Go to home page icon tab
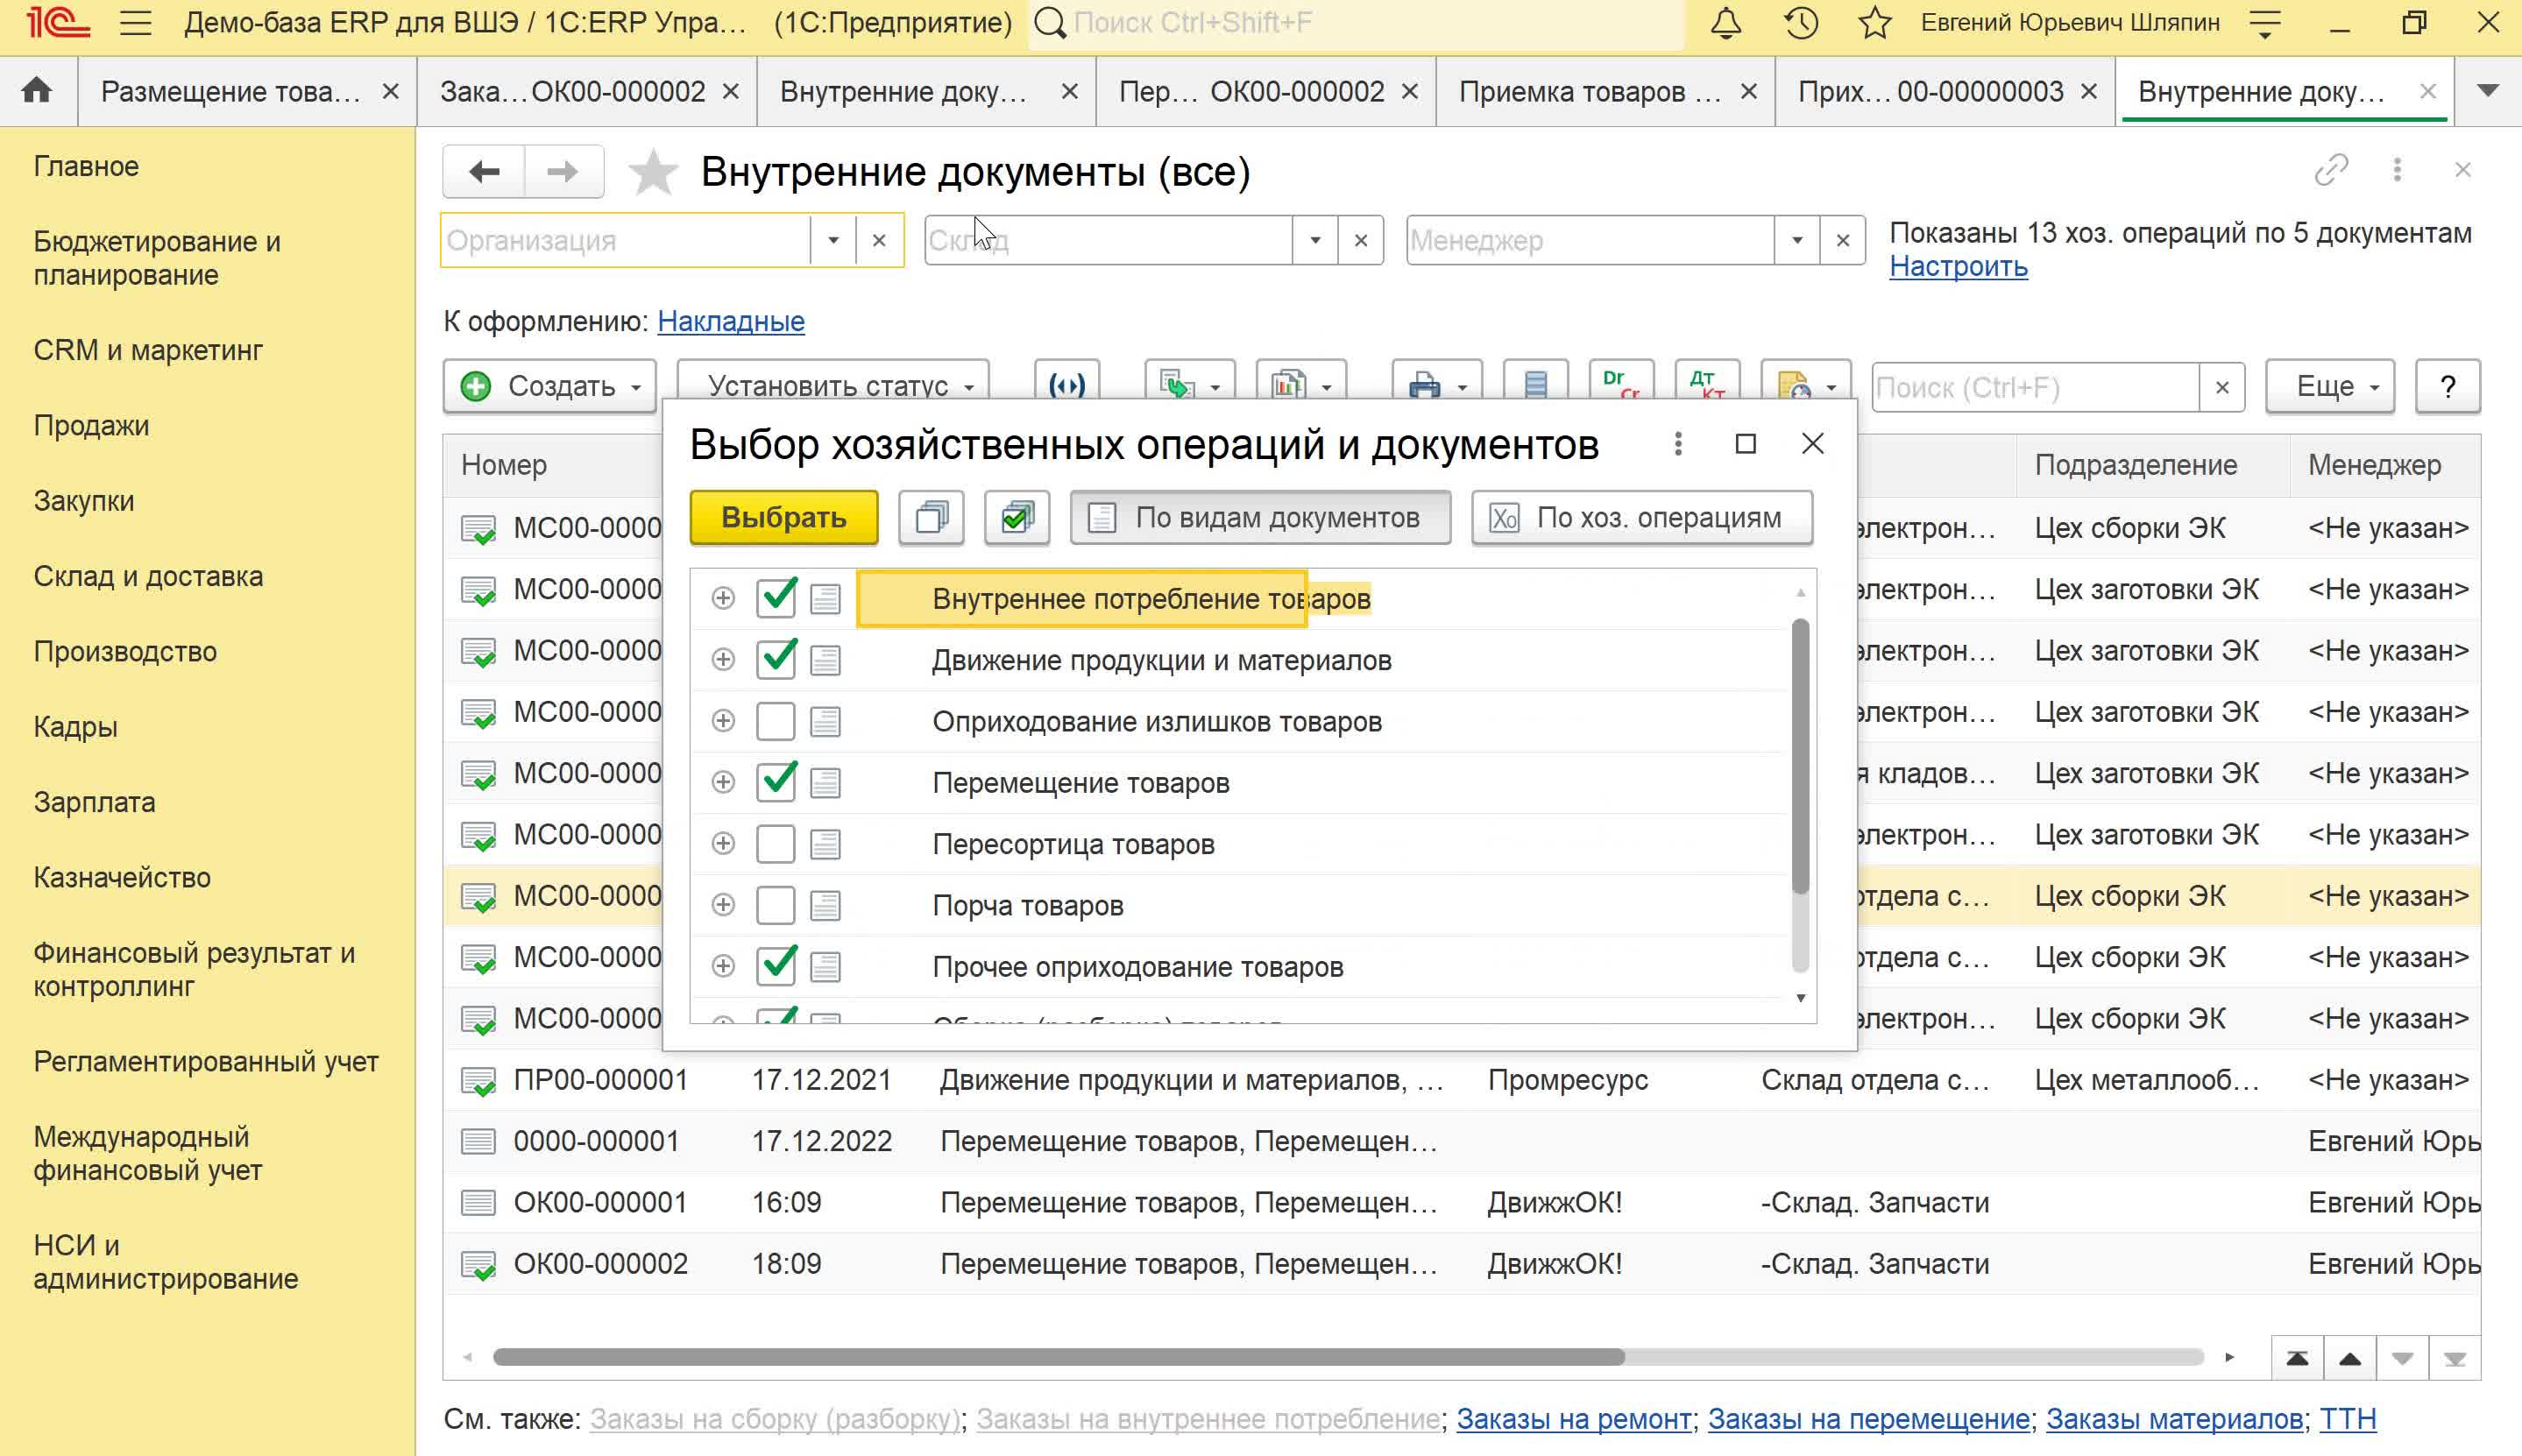The width and height of the screenshot is (2522, 1456). click(x=37, y=91)
